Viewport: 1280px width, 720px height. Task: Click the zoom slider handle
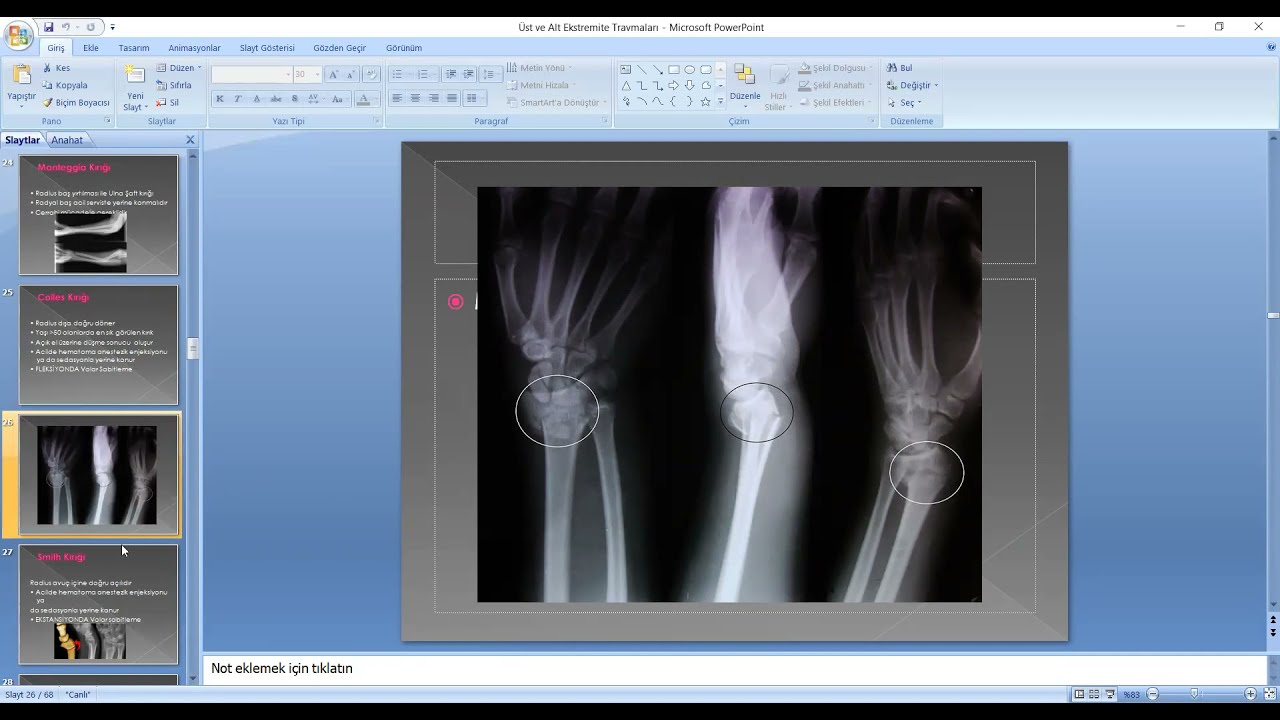[1194, 694]
